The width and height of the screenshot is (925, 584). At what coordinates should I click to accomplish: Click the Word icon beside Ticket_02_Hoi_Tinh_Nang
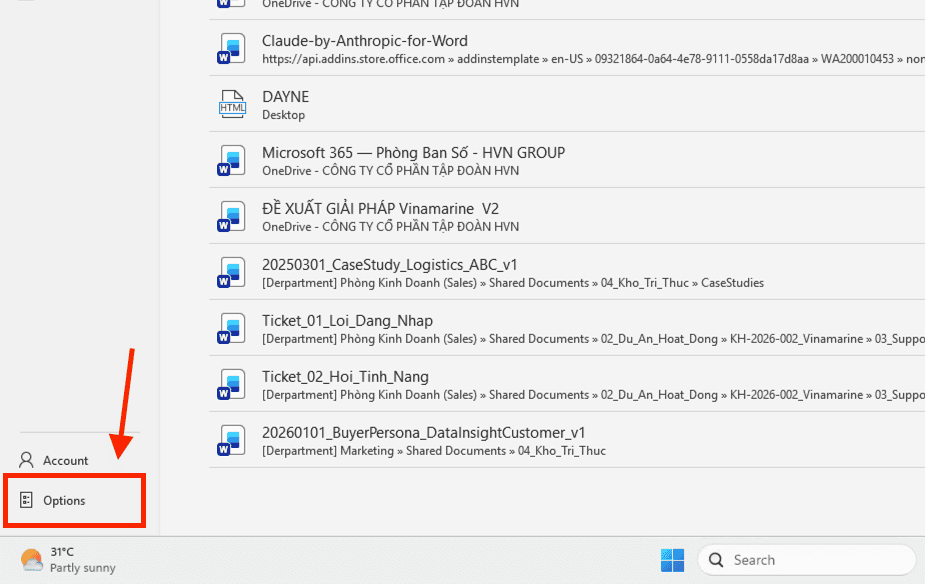(x=231, y=385)
